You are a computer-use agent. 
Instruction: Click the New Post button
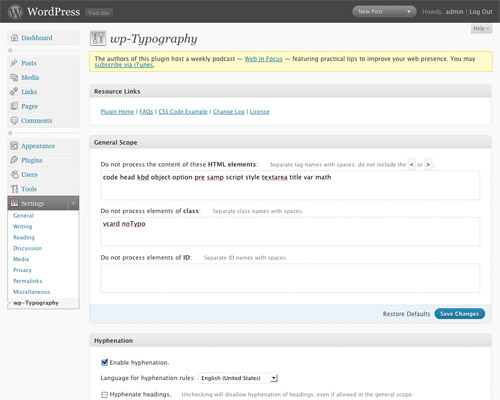pos(379,12)
